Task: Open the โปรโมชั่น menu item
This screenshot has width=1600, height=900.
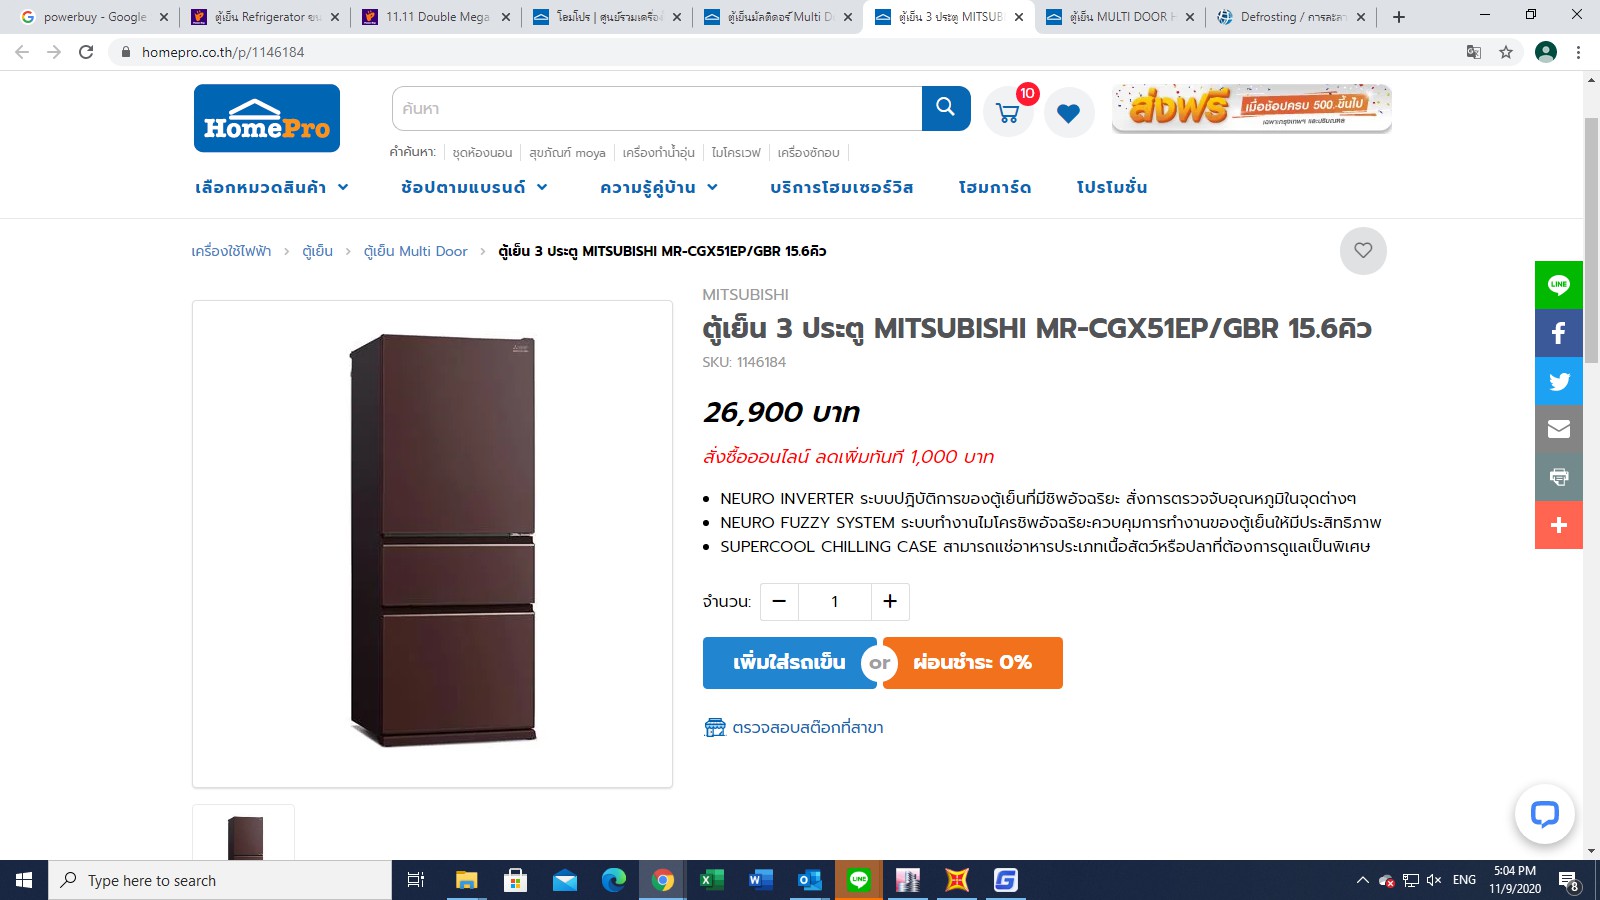Action: [1112, 187]
